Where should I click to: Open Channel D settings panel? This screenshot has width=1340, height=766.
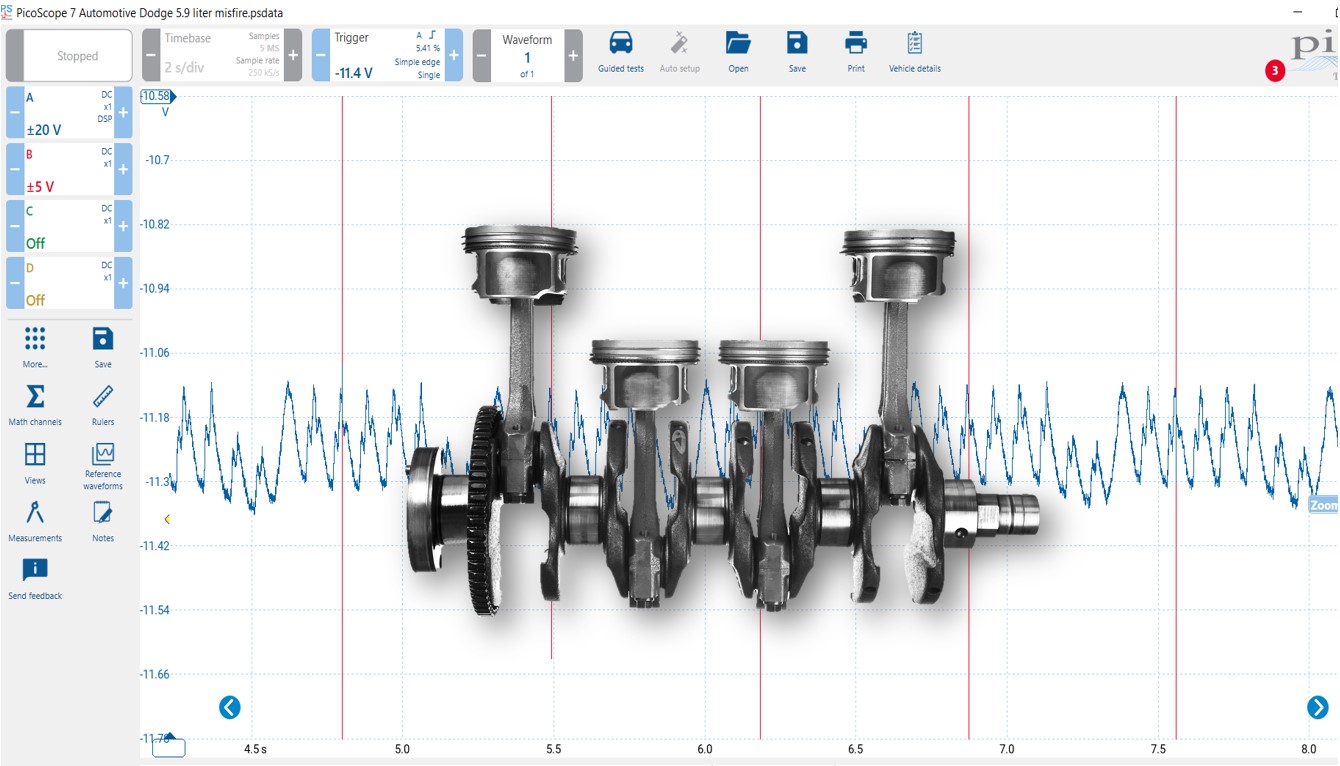[x=69, y=283]
